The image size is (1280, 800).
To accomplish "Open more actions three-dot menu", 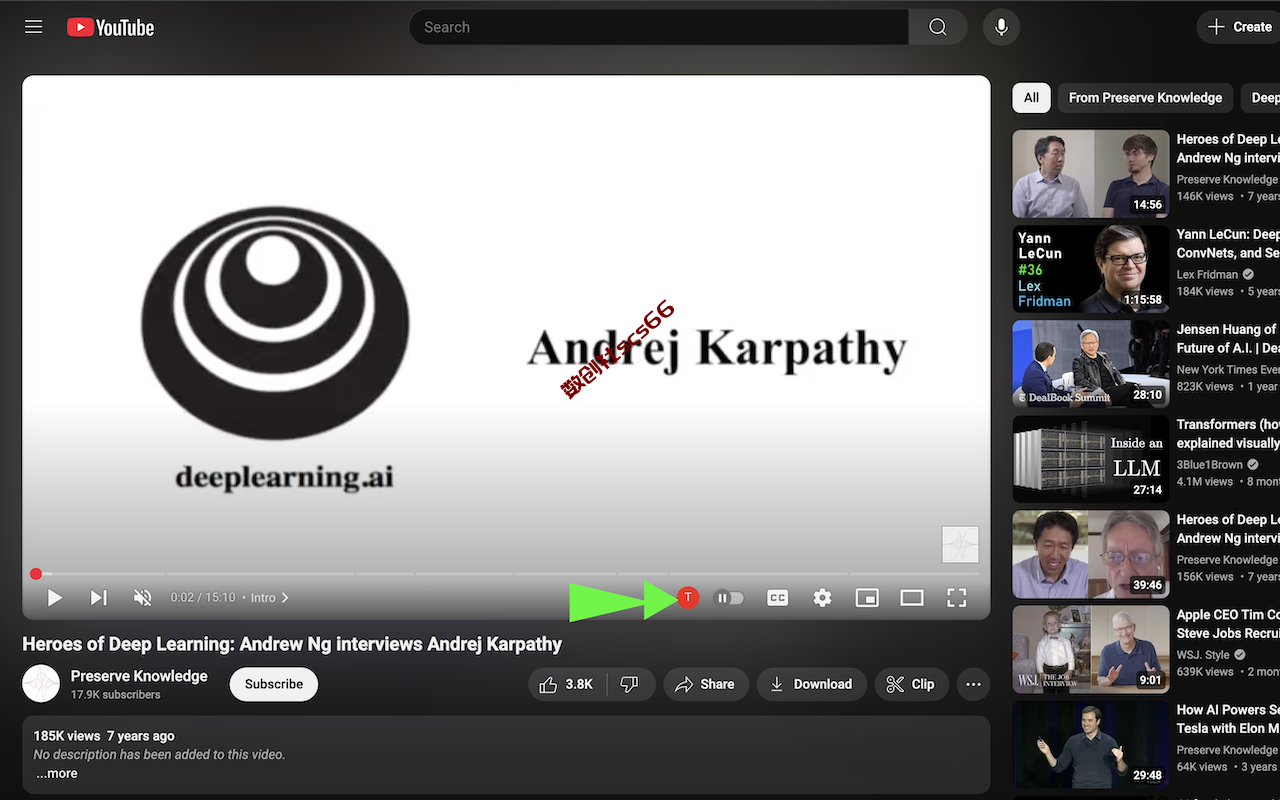I will [974, 684].
